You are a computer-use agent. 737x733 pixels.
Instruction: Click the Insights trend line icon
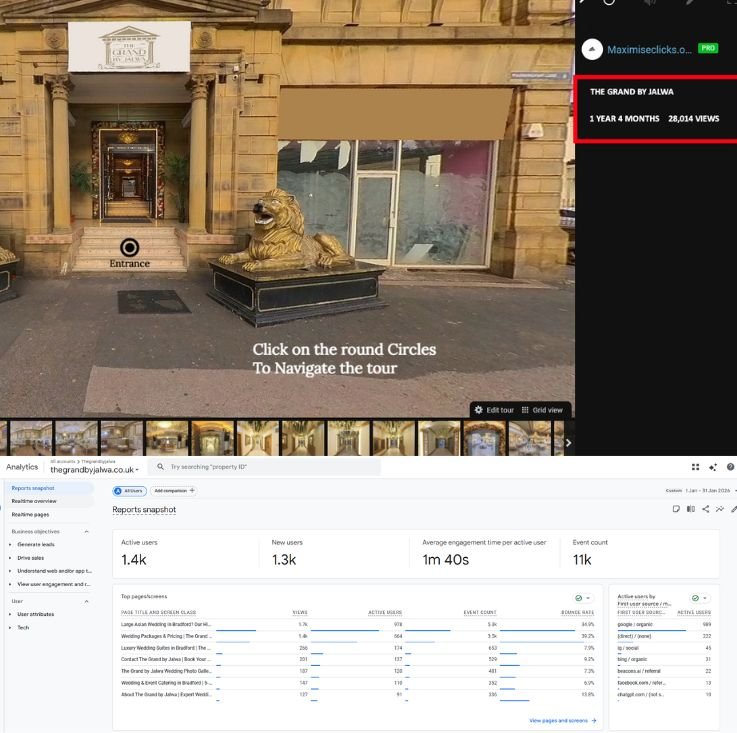(x=719, y=509)
